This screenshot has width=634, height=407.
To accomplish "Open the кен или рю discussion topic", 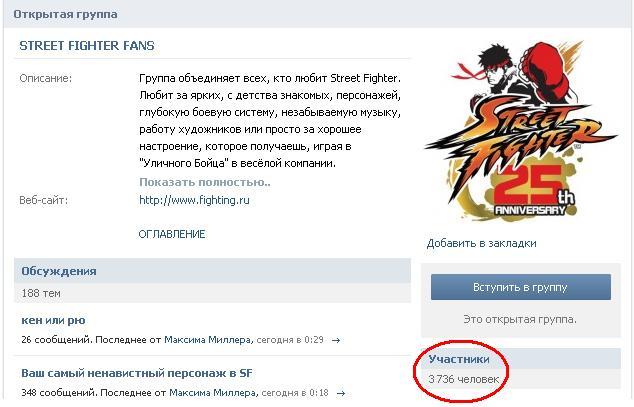I will click(53, 320).
